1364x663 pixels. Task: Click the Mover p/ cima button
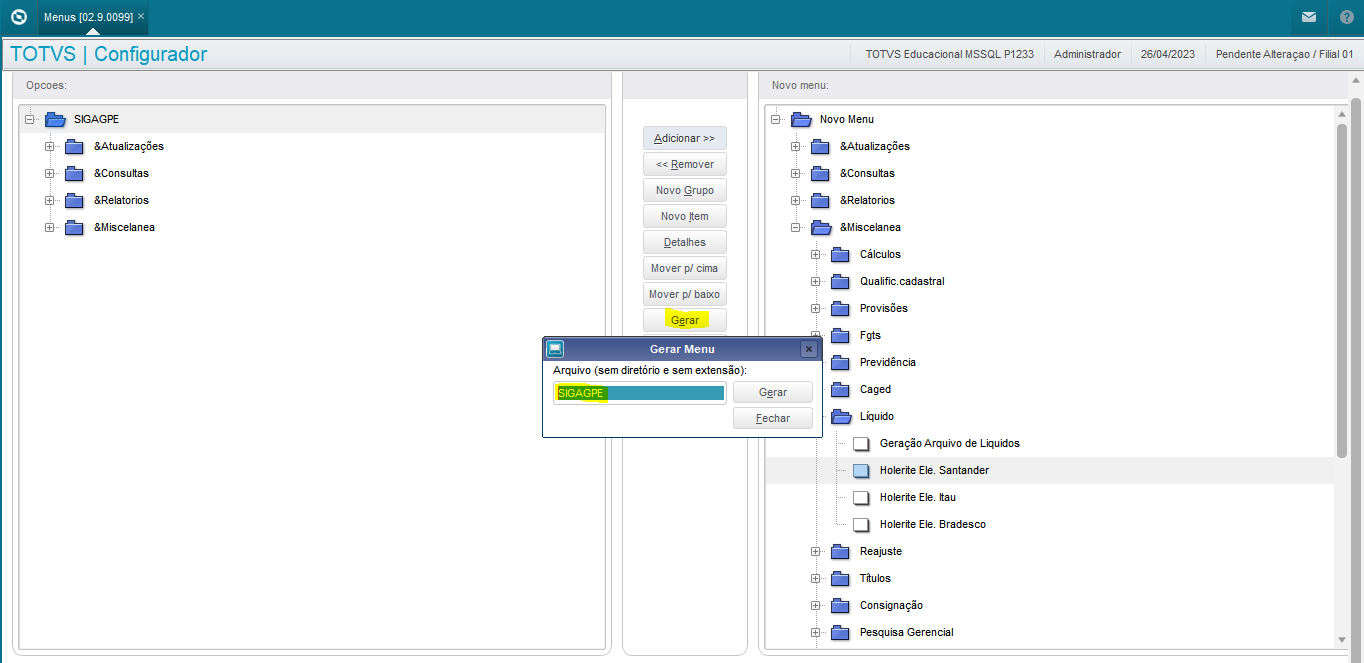685,268
